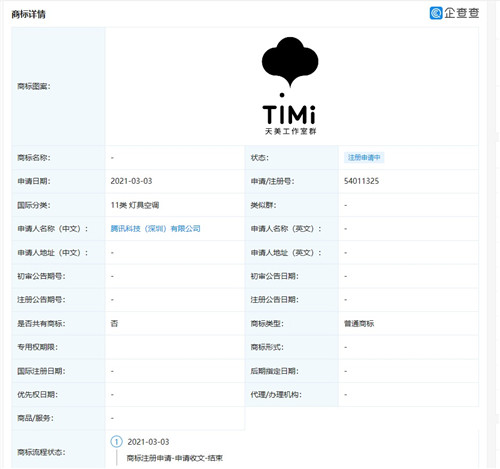This screenshot has width=500, height=469.
Task: Select the 11类 灯具空调 classification text
Action: pos(135,205)
